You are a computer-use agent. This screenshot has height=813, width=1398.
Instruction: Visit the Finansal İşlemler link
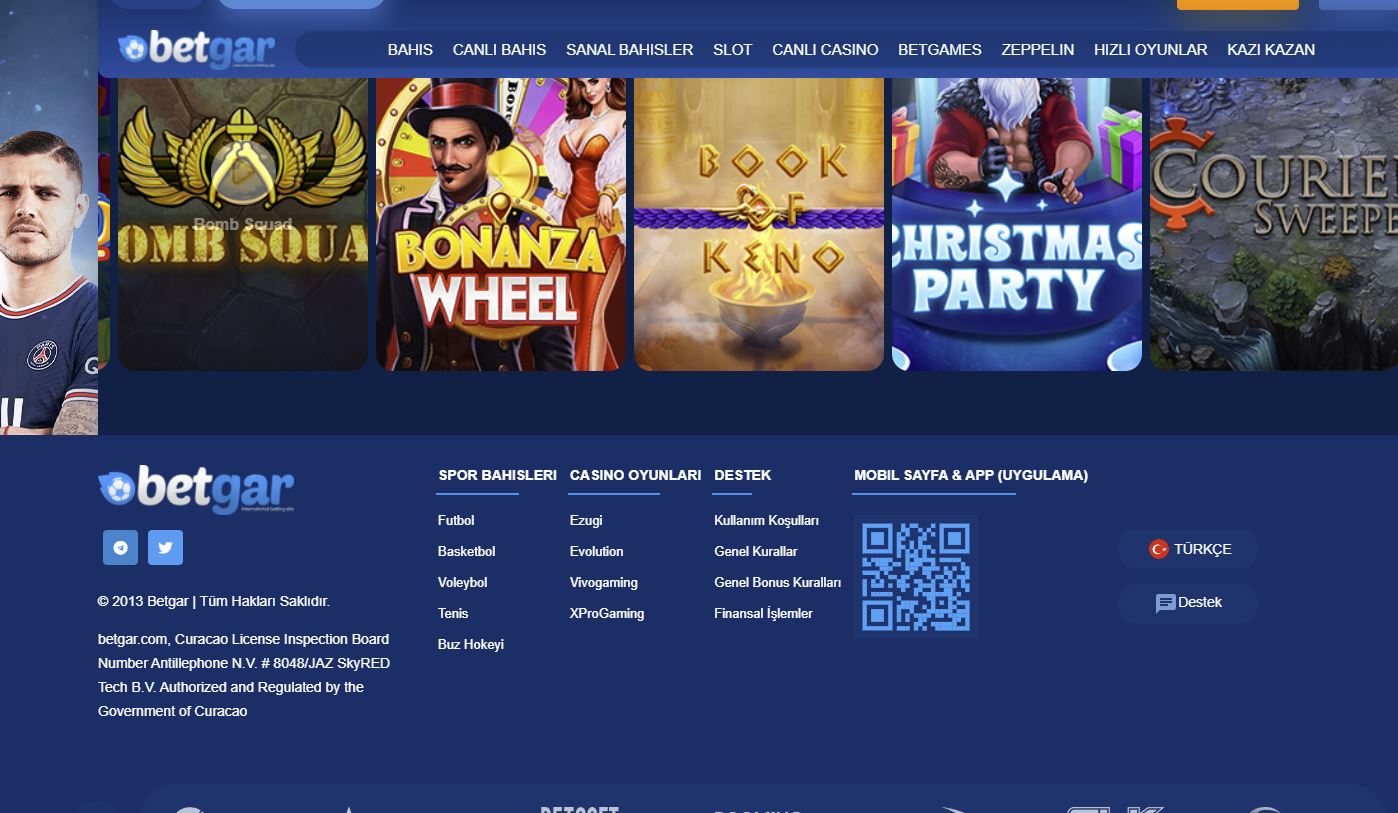pyautogui.click(x=763, y=614)
